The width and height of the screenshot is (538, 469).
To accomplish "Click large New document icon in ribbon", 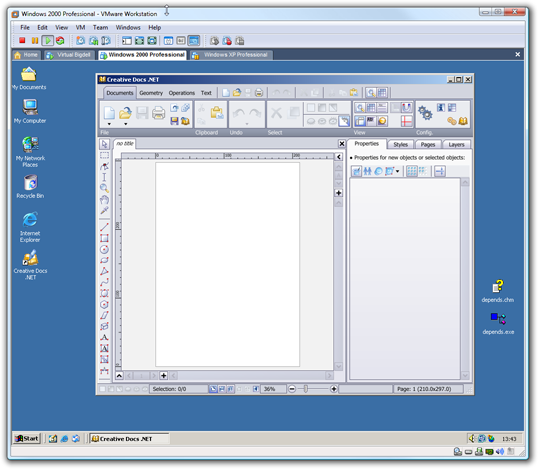I will pyautogui.click(x=109, y=113).
